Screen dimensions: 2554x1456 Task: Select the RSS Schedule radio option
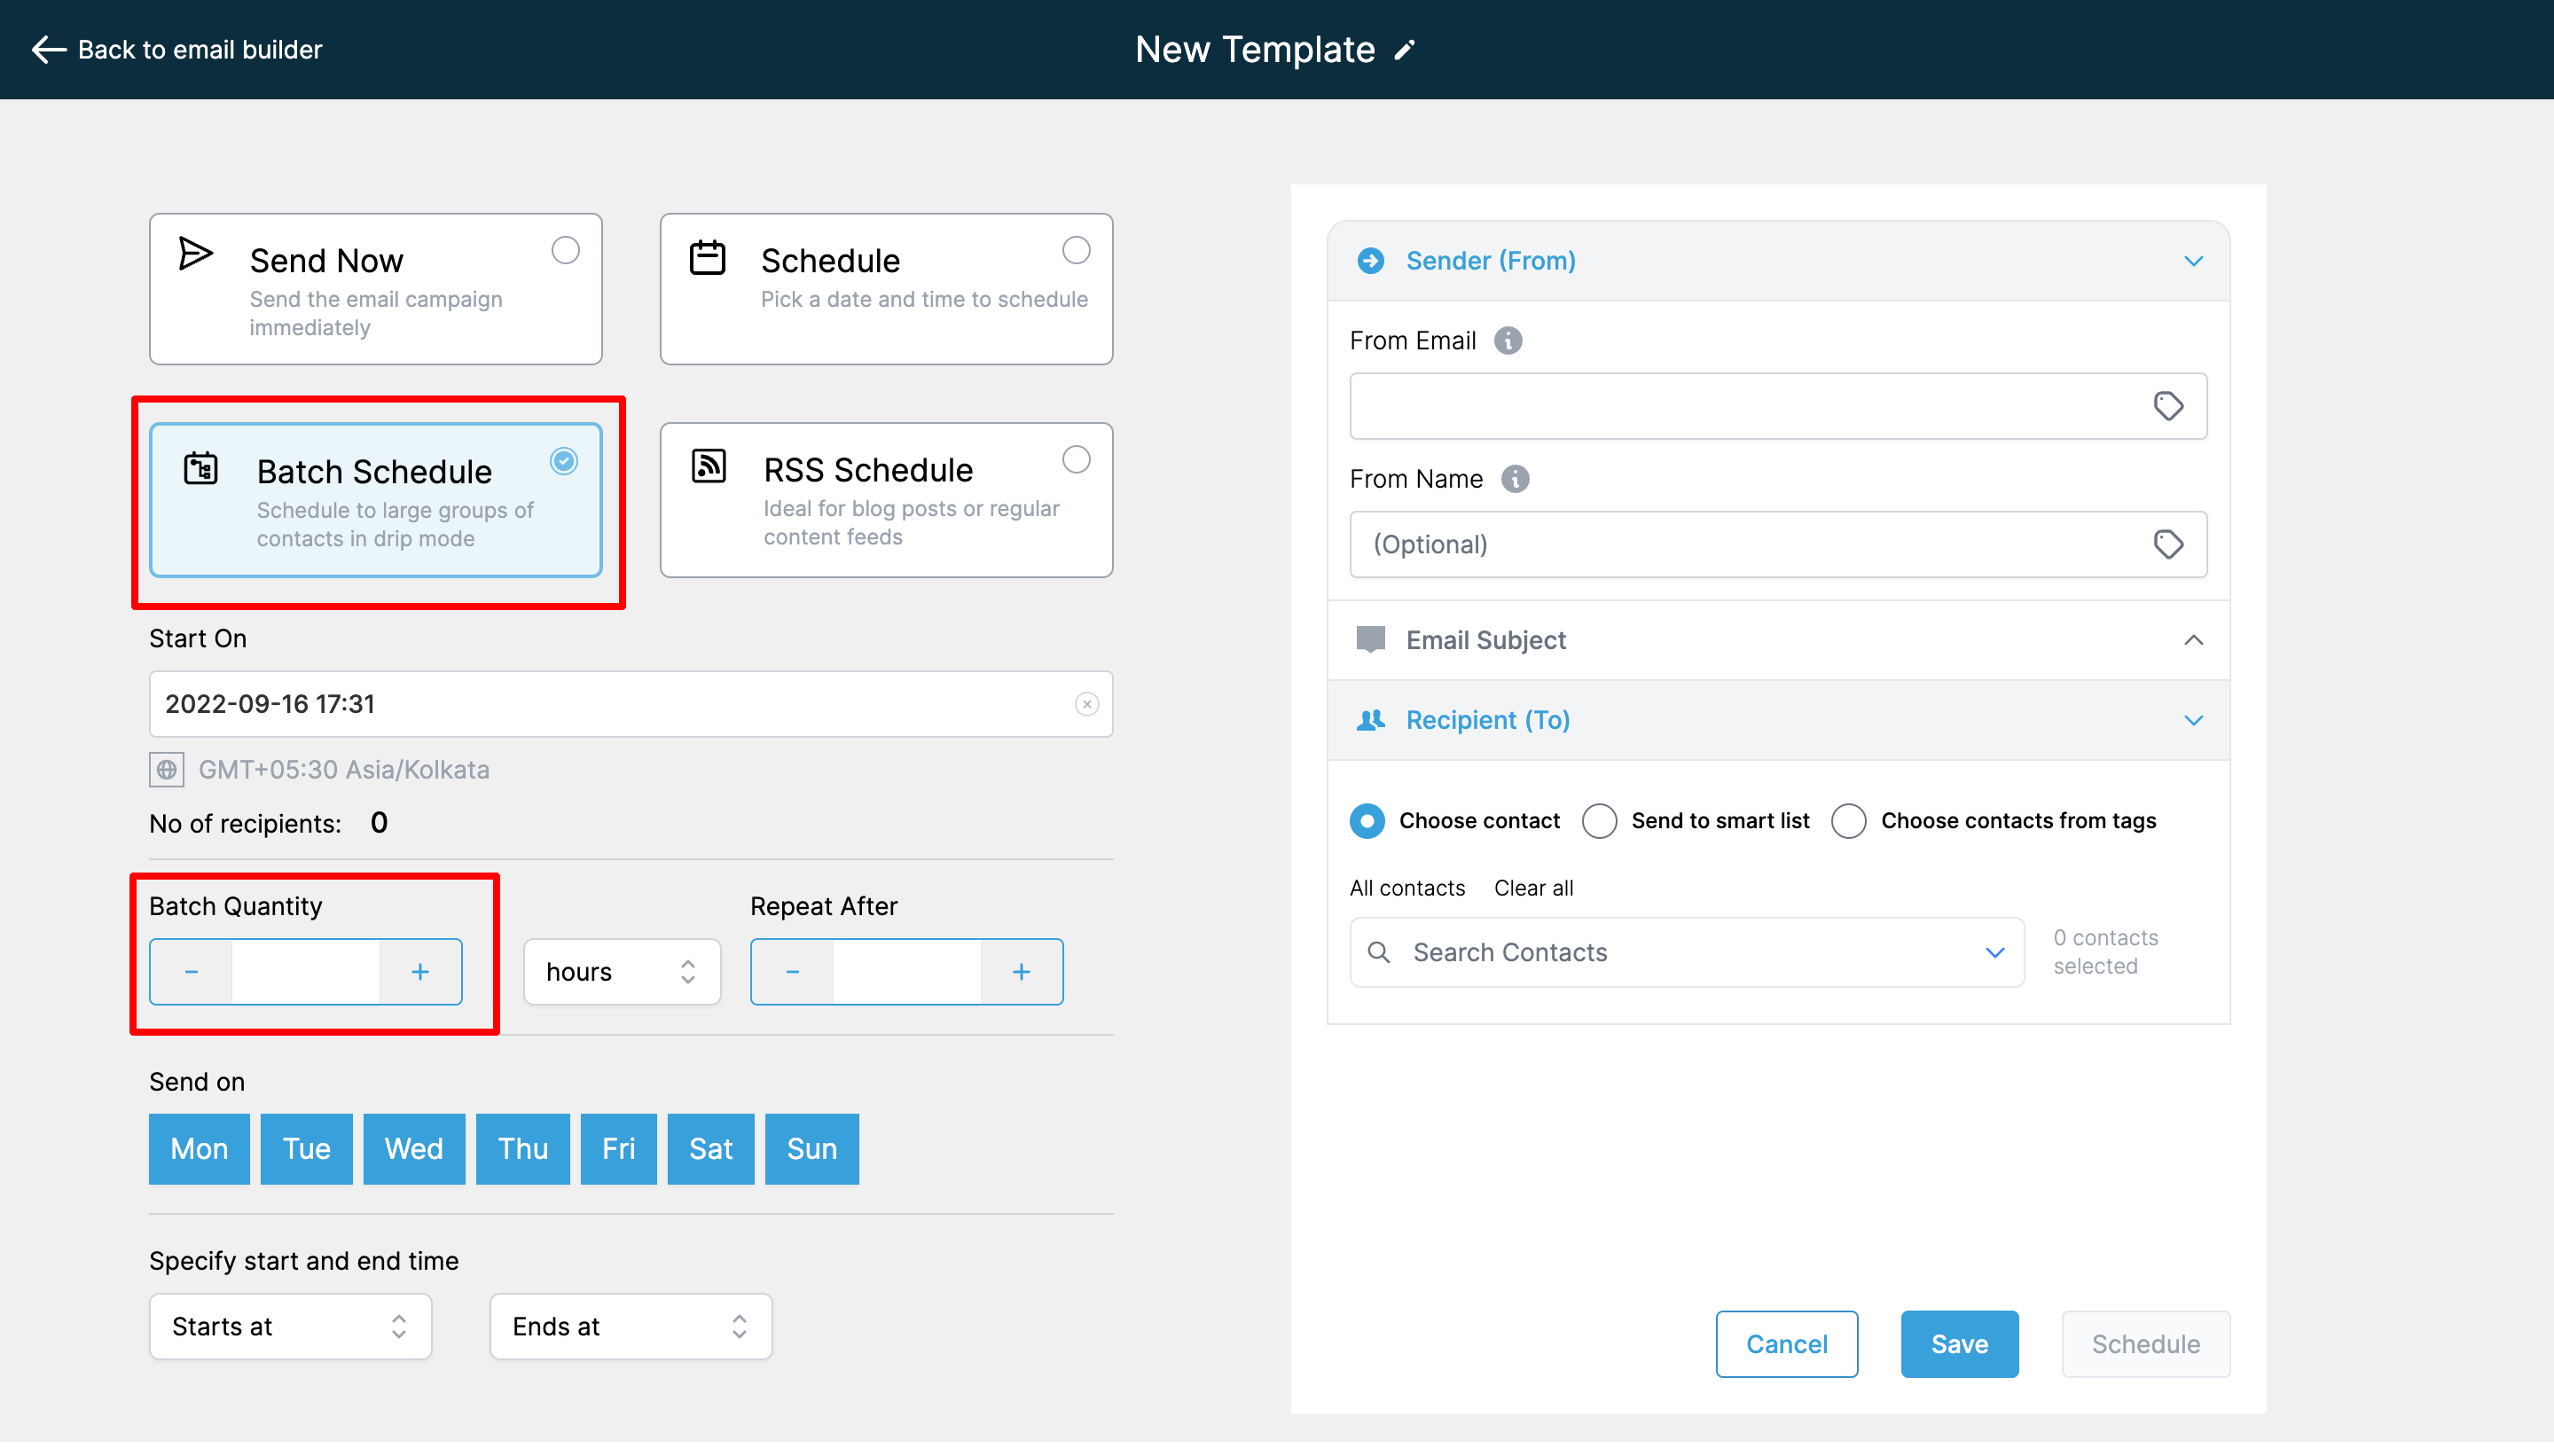pyautogui.click(x=1076, y=460)
